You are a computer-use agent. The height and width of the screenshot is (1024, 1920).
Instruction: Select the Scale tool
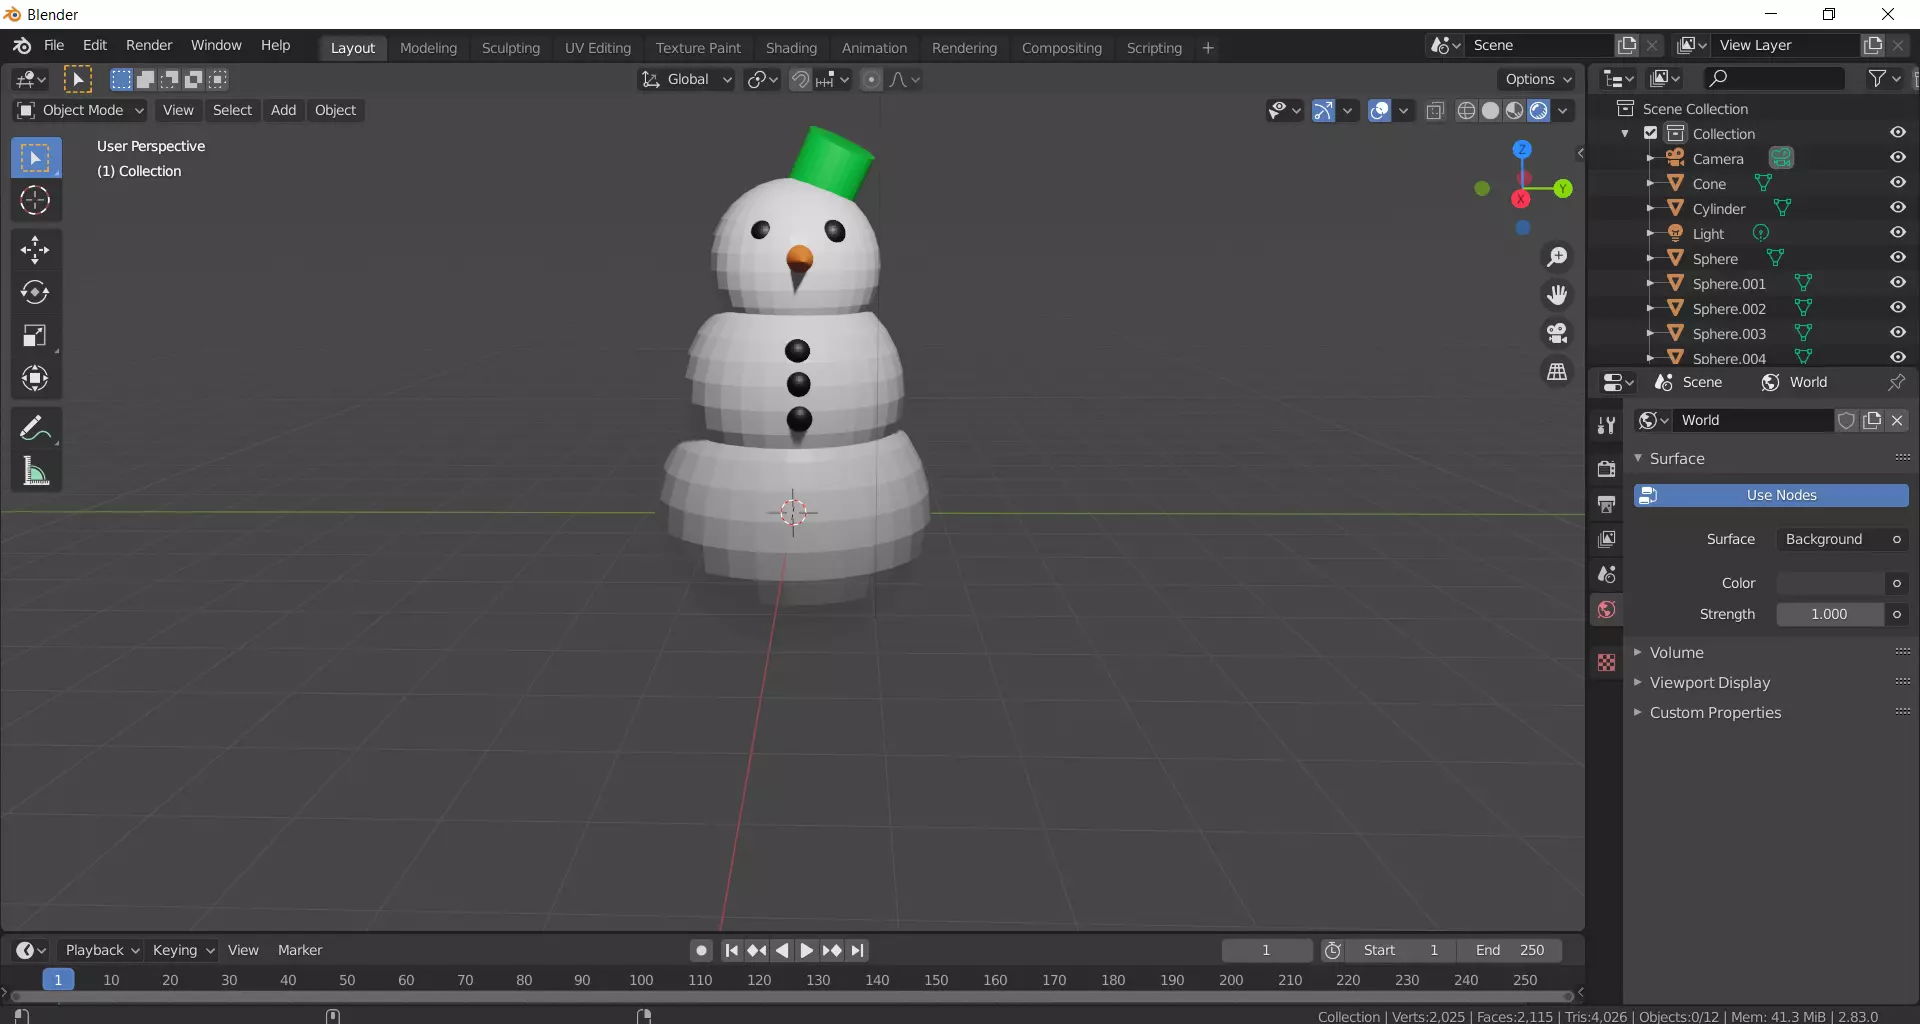point(35,335)
